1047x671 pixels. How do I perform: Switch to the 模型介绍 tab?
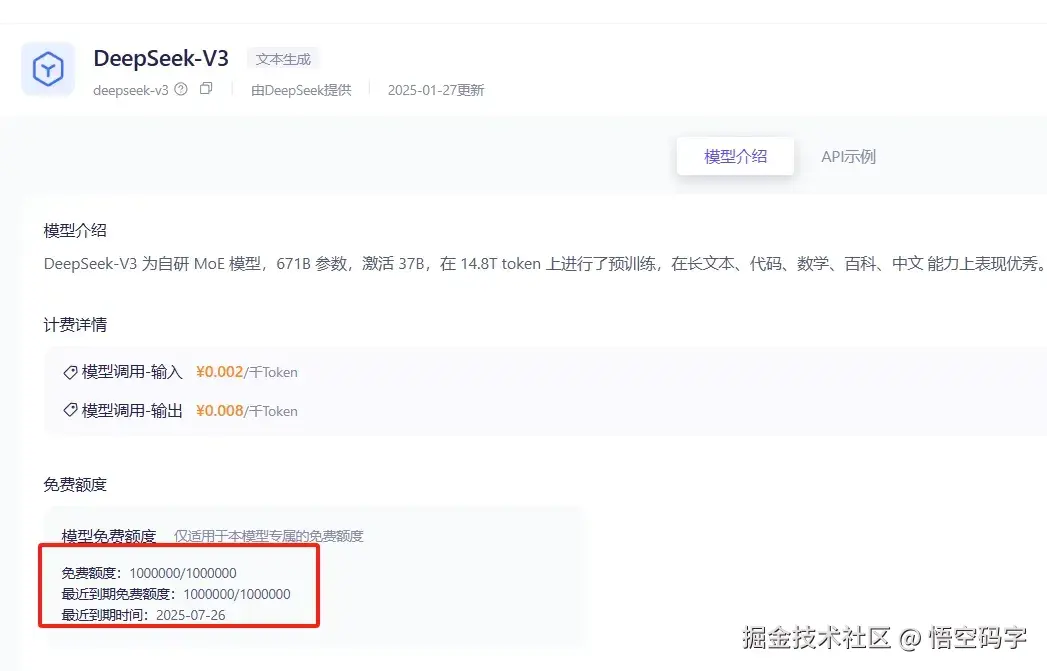[735, 156]
